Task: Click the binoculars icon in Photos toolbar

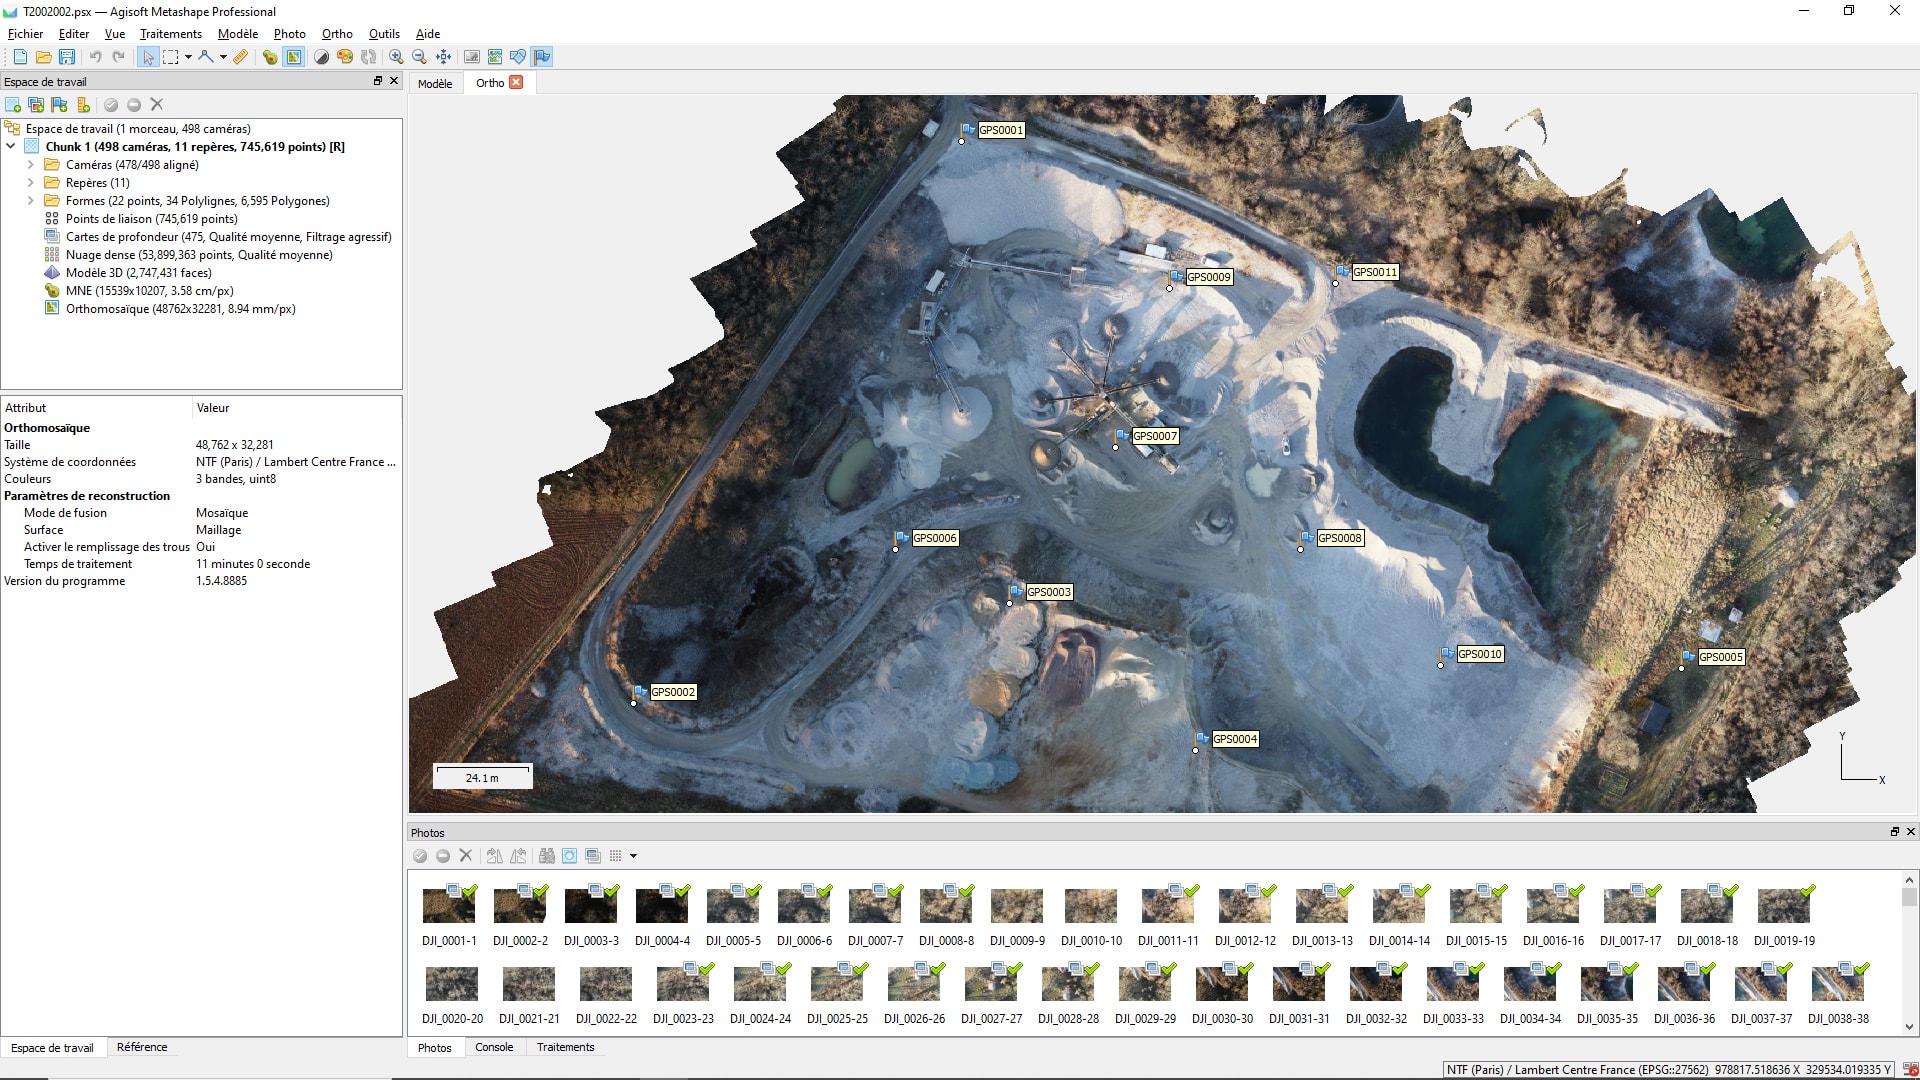Action: click(x=546, y=856)
